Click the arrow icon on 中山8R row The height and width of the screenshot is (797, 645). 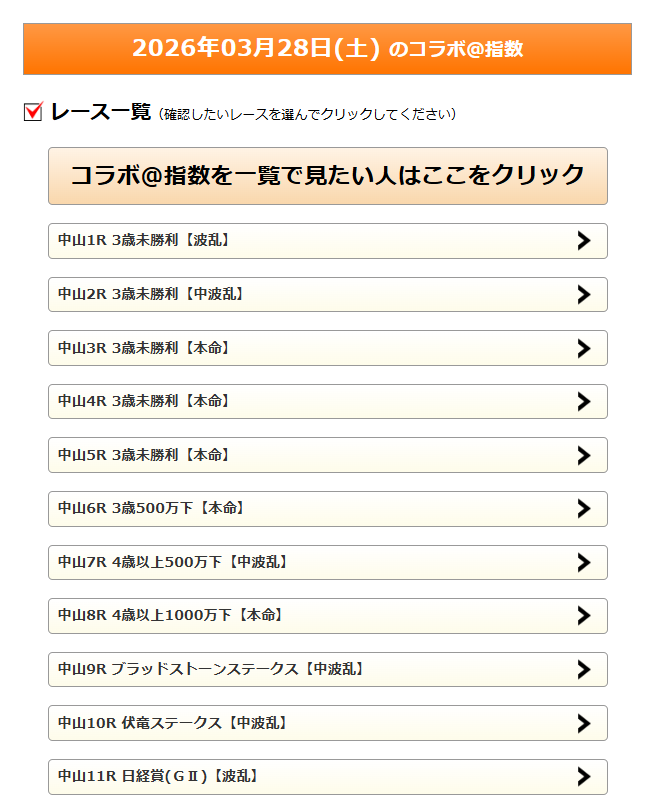(x=584, y=615)
